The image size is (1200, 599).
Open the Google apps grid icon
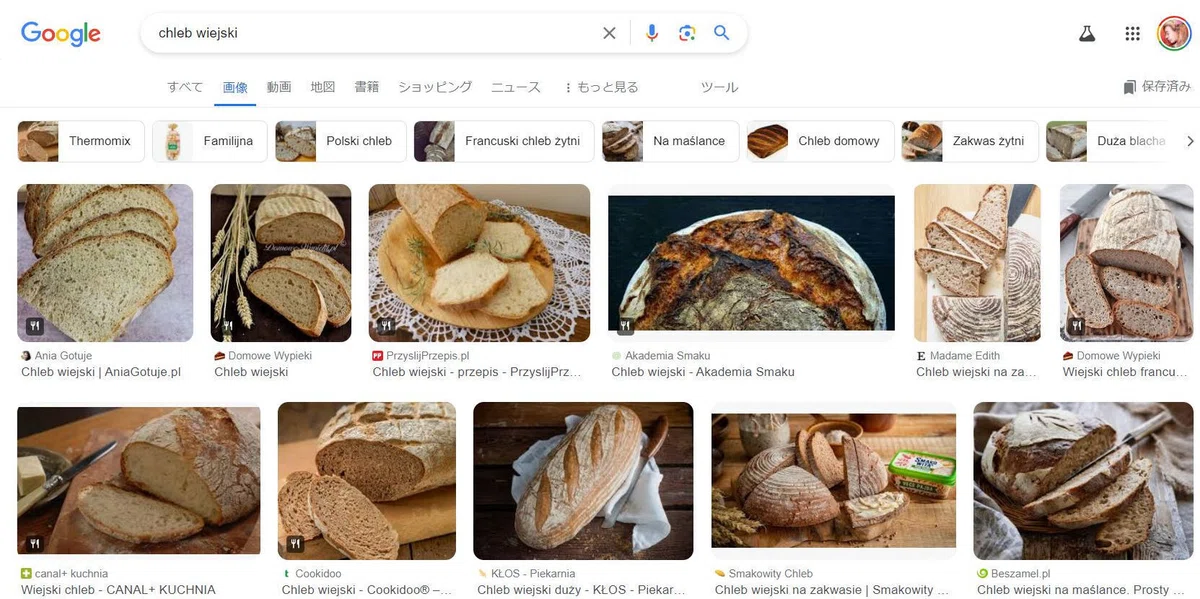coord(1132,33)
